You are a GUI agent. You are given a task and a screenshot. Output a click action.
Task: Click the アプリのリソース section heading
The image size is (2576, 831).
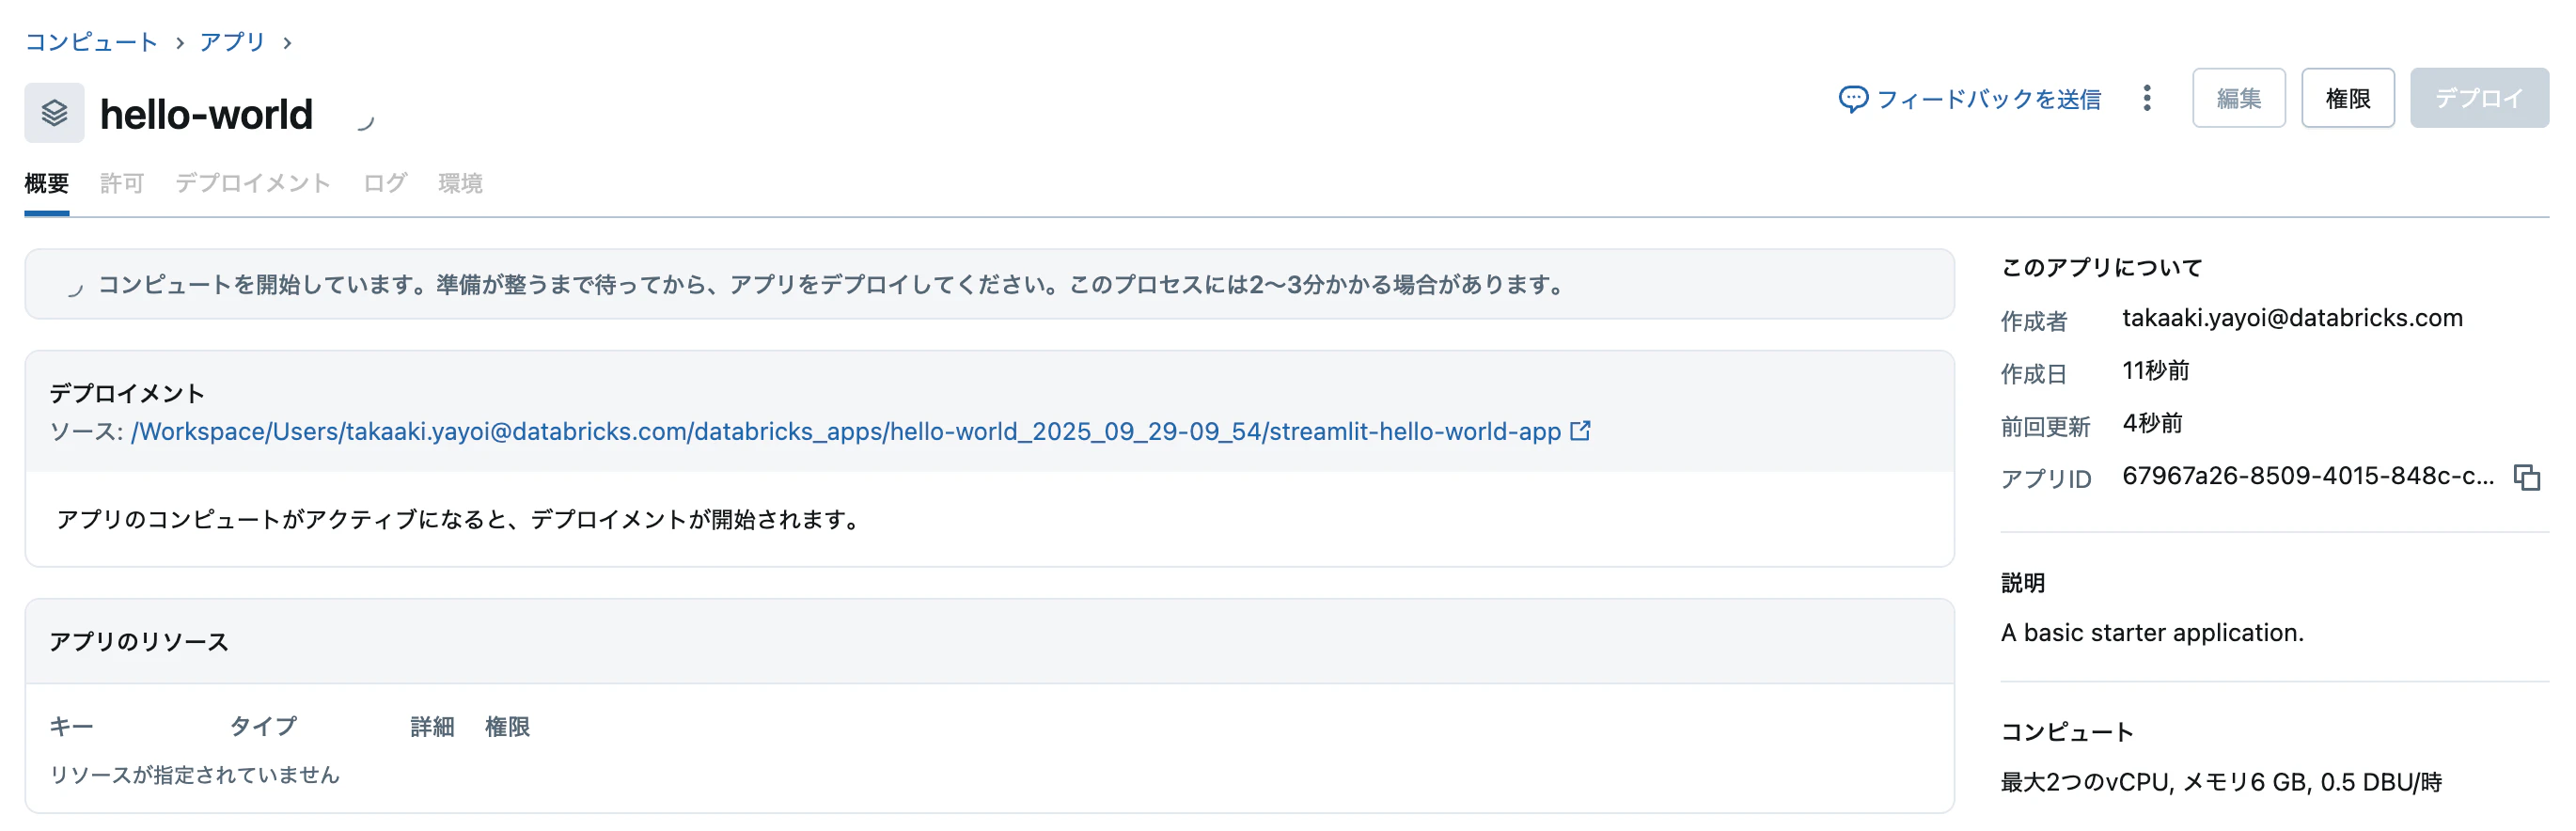coord(139,641)
